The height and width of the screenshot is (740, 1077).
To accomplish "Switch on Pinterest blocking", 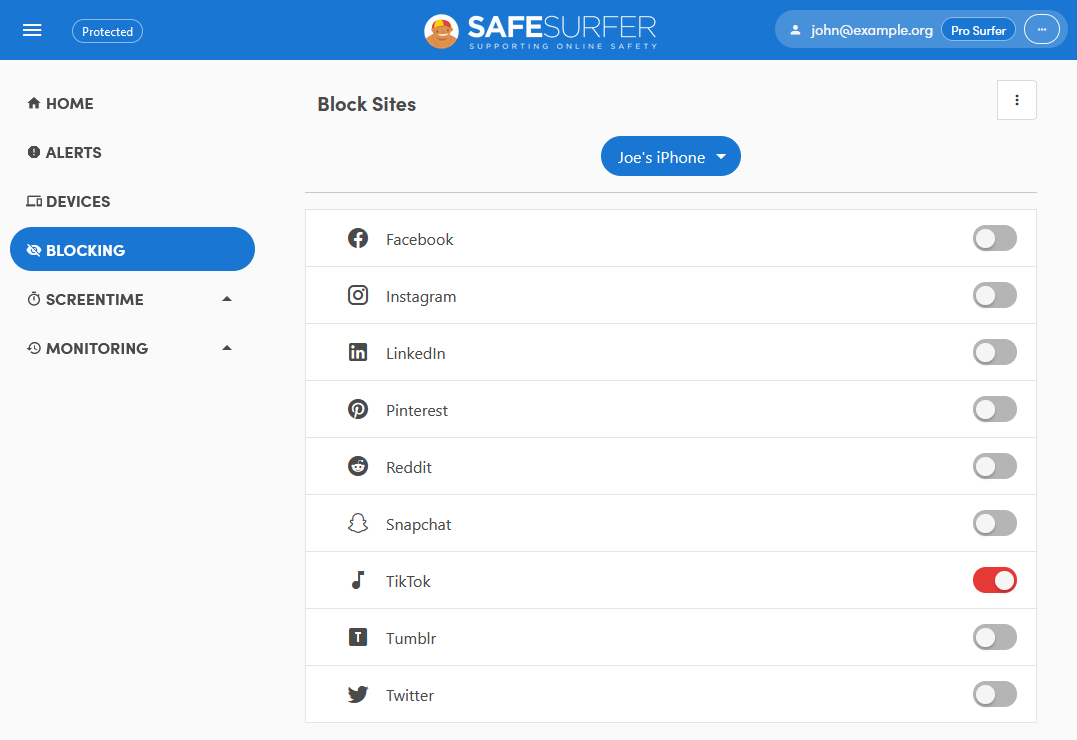I will (995, 410).
